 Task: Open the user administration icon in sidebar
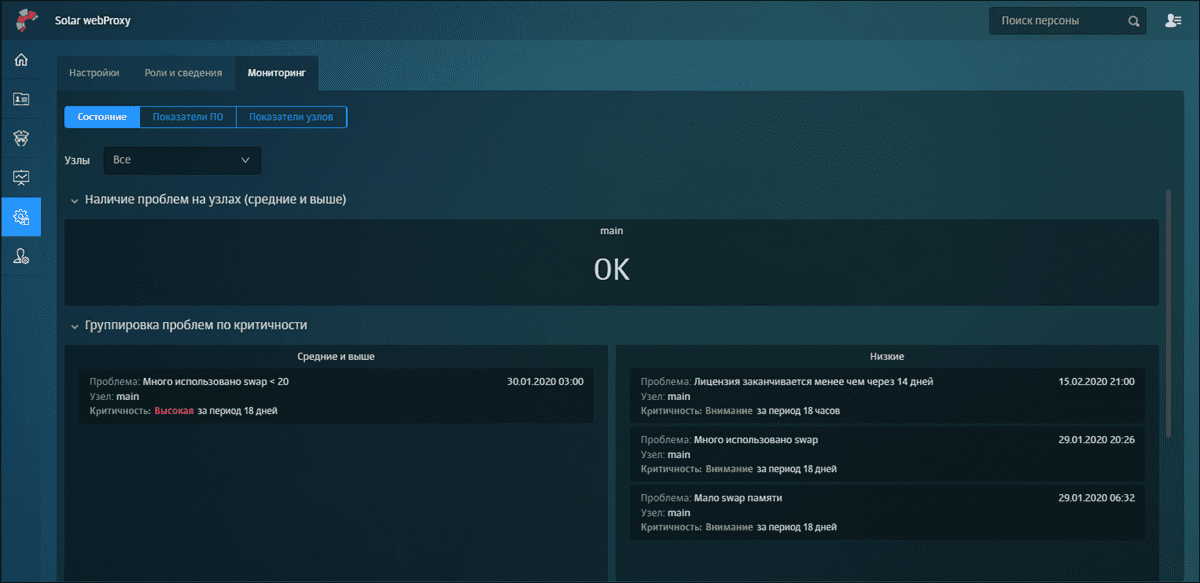(x=21, y=256)
